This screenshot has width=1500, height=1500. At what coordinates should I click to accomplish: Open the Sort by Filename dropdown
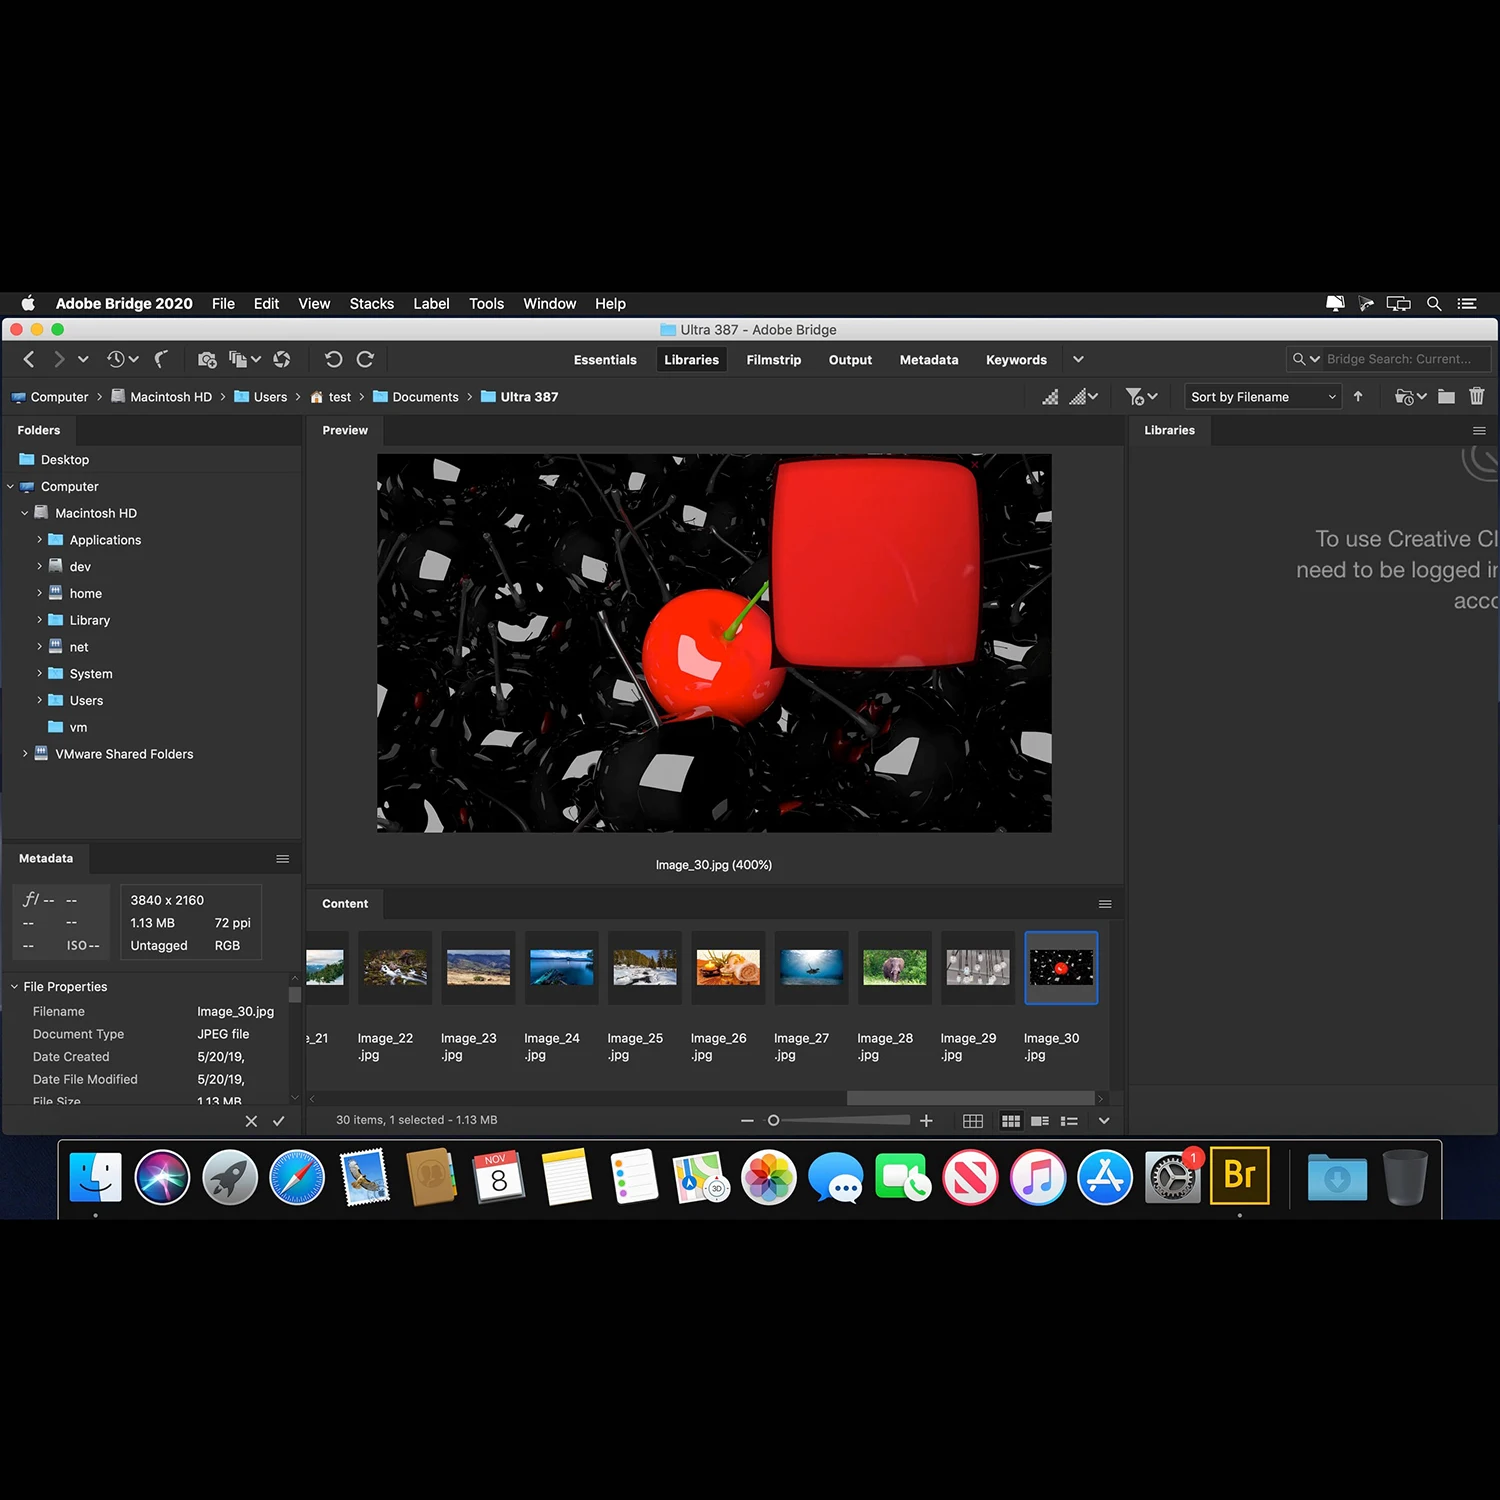[x=1262, y=397]
